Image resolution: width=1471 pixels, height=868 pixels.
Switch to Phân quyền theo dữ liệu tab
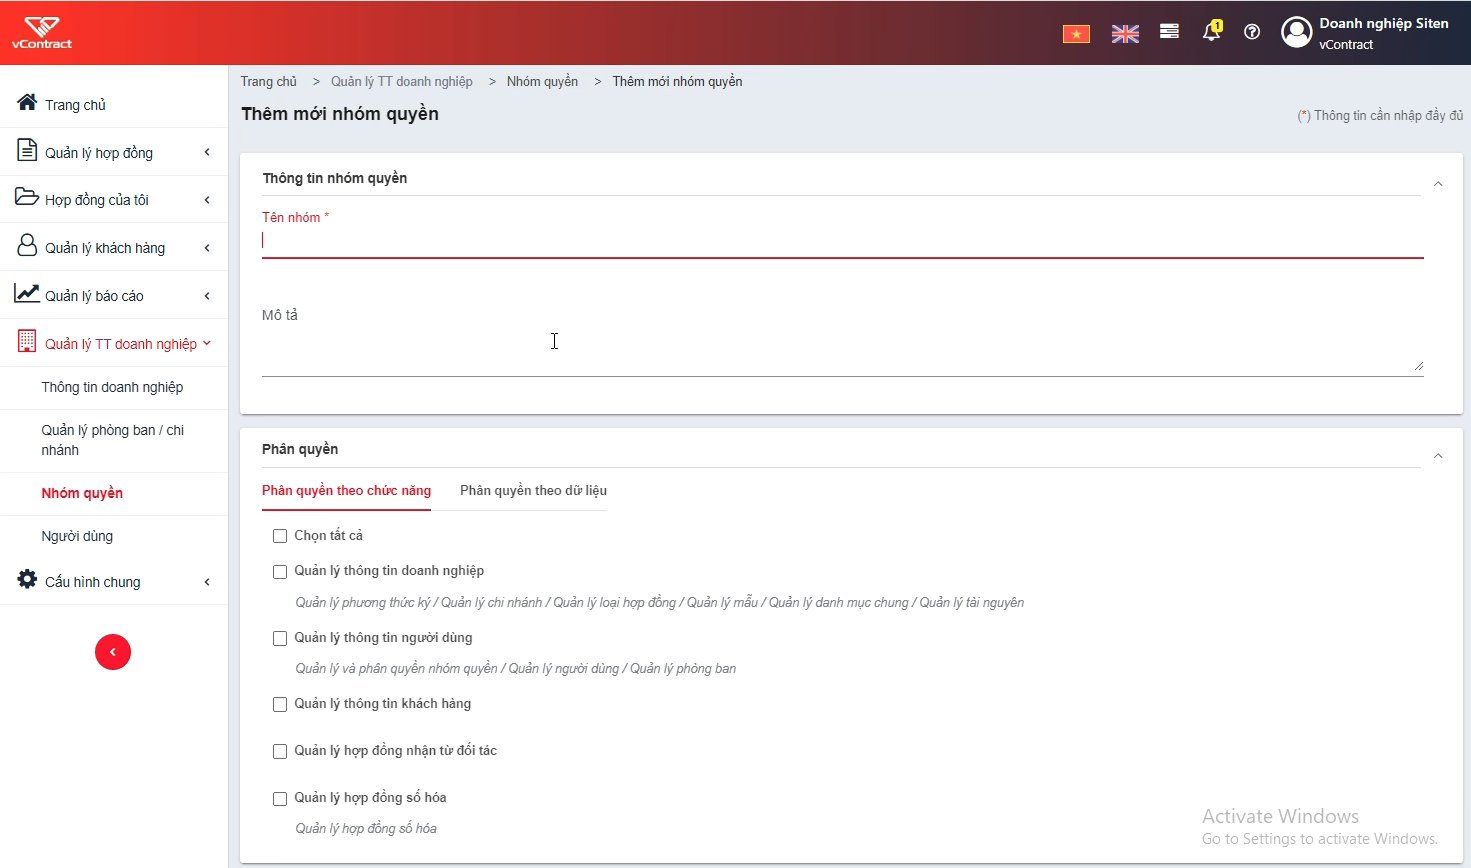533,490
